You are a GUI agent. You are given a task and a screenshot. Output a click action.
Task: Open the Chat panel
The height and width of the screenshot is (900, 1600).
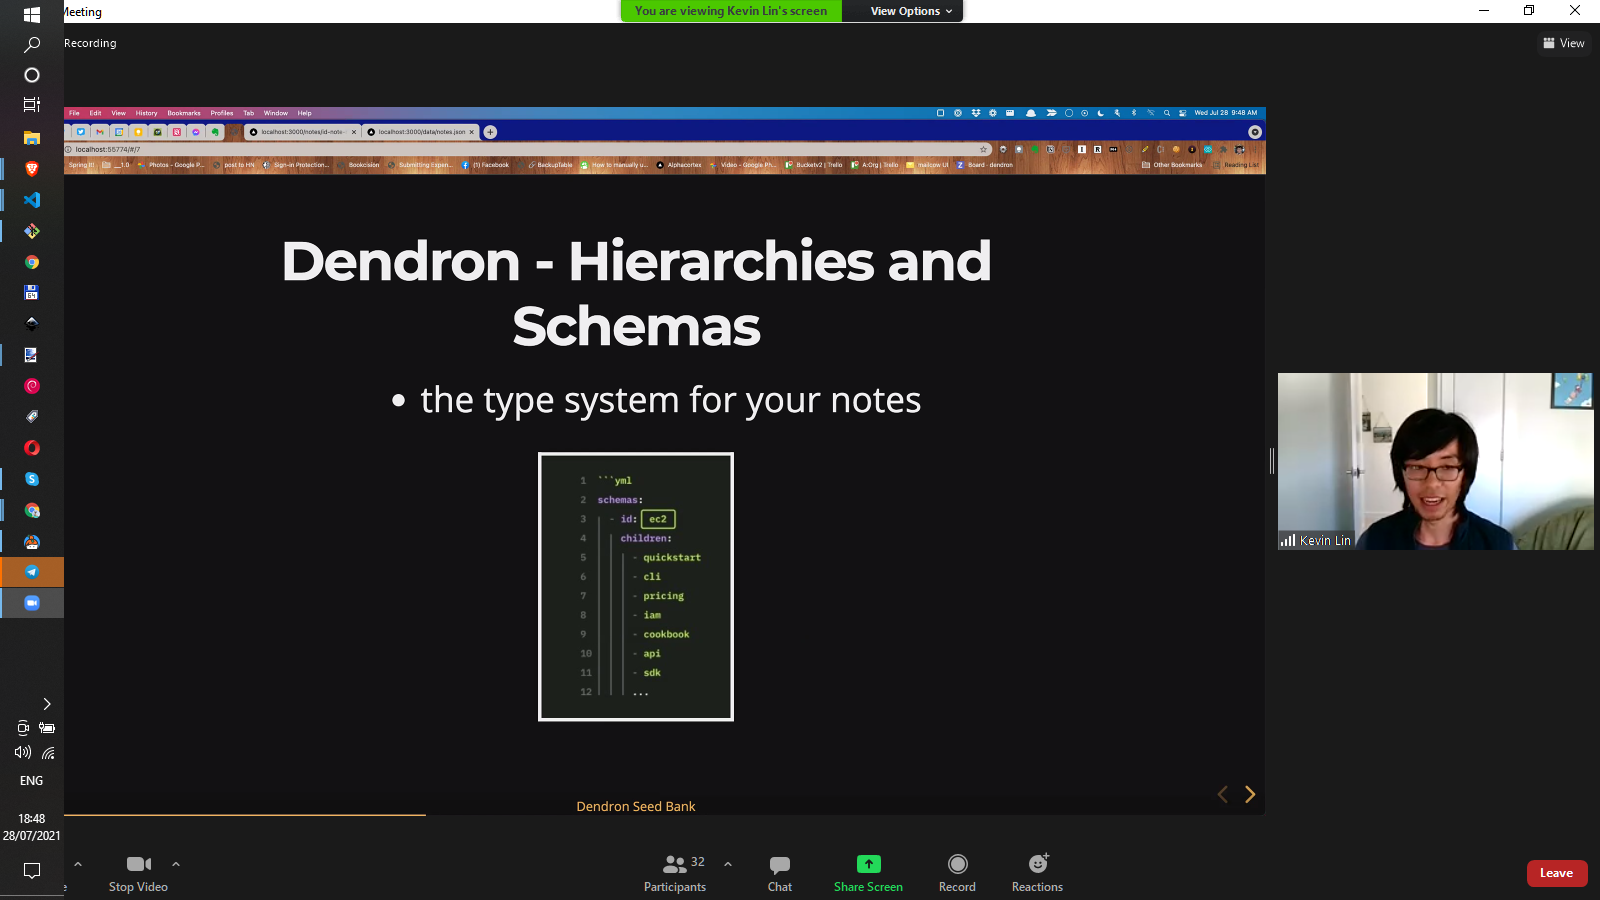click(780, 873)
